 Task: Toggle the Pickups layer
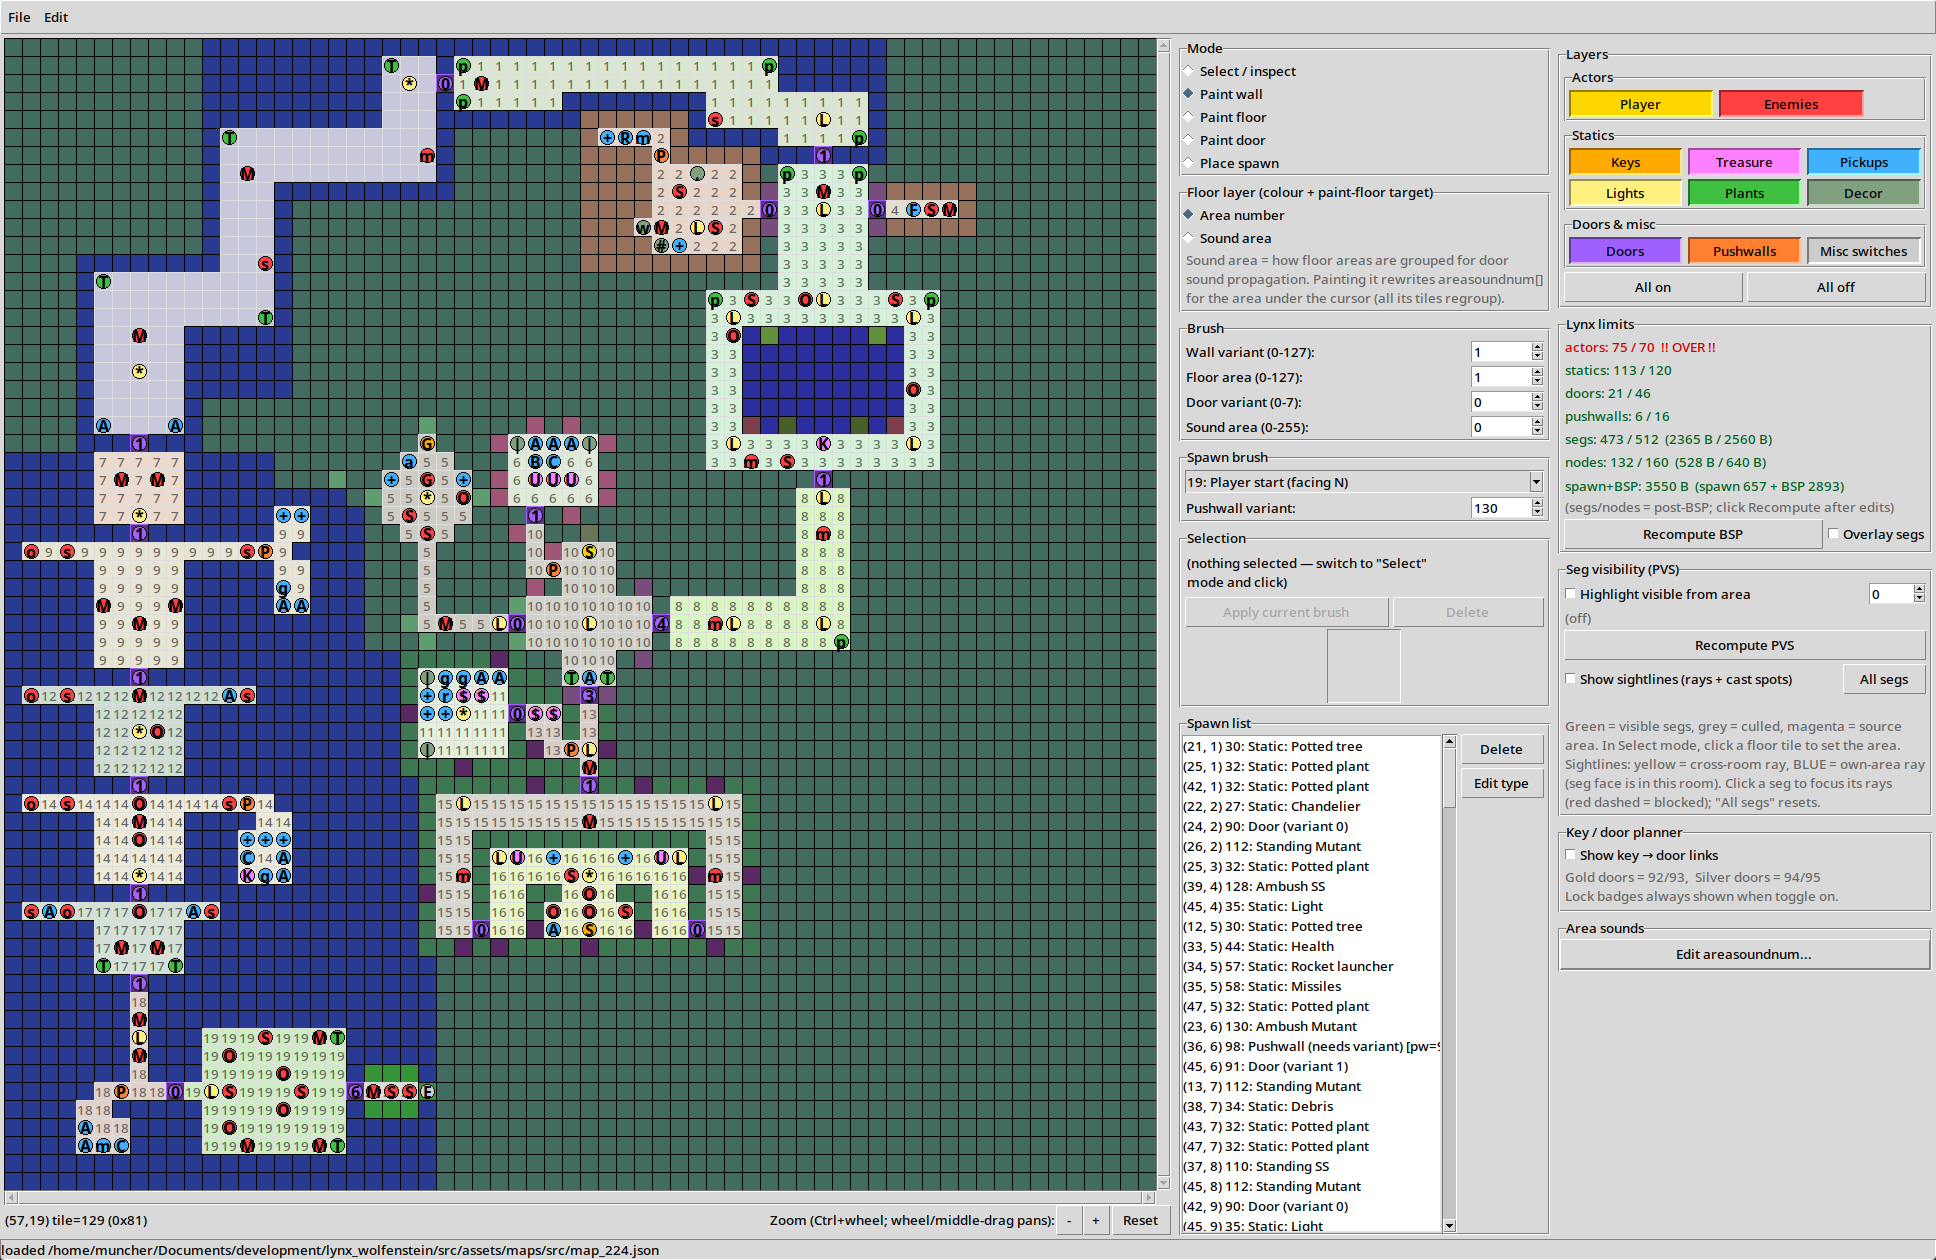(x=1863, y=162)
